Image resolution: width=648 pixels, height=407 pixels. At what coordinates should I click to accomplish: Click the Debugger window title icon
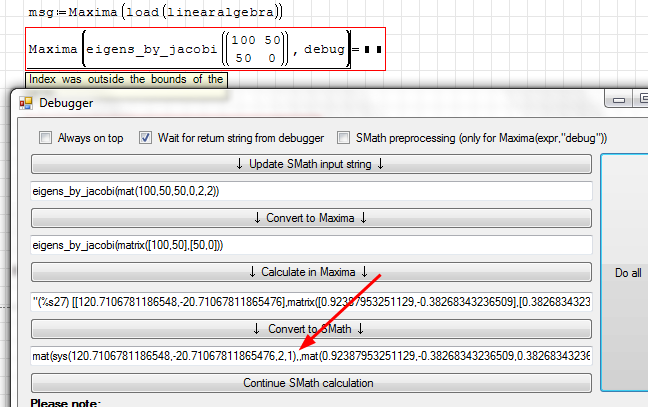coord(25,102)
